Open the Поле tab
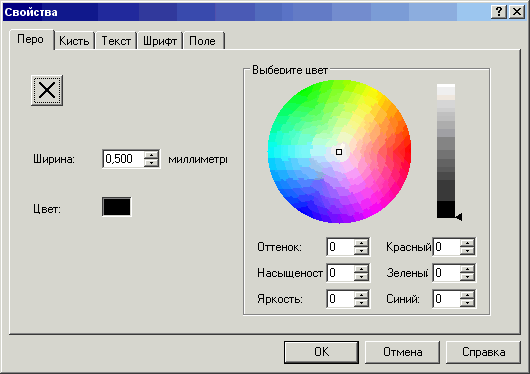This screenshot has width=530, height=374. 203,41
